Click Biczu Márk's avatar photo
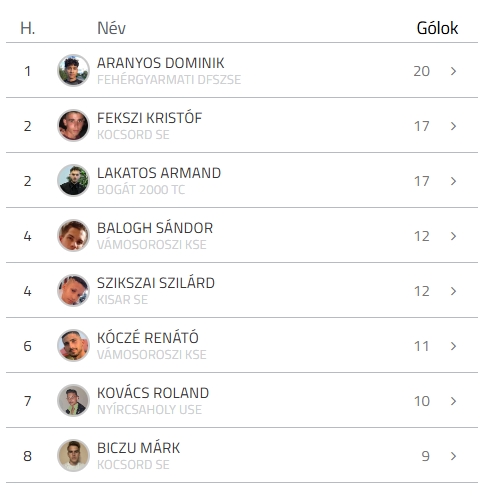 (x=73, y=456)
